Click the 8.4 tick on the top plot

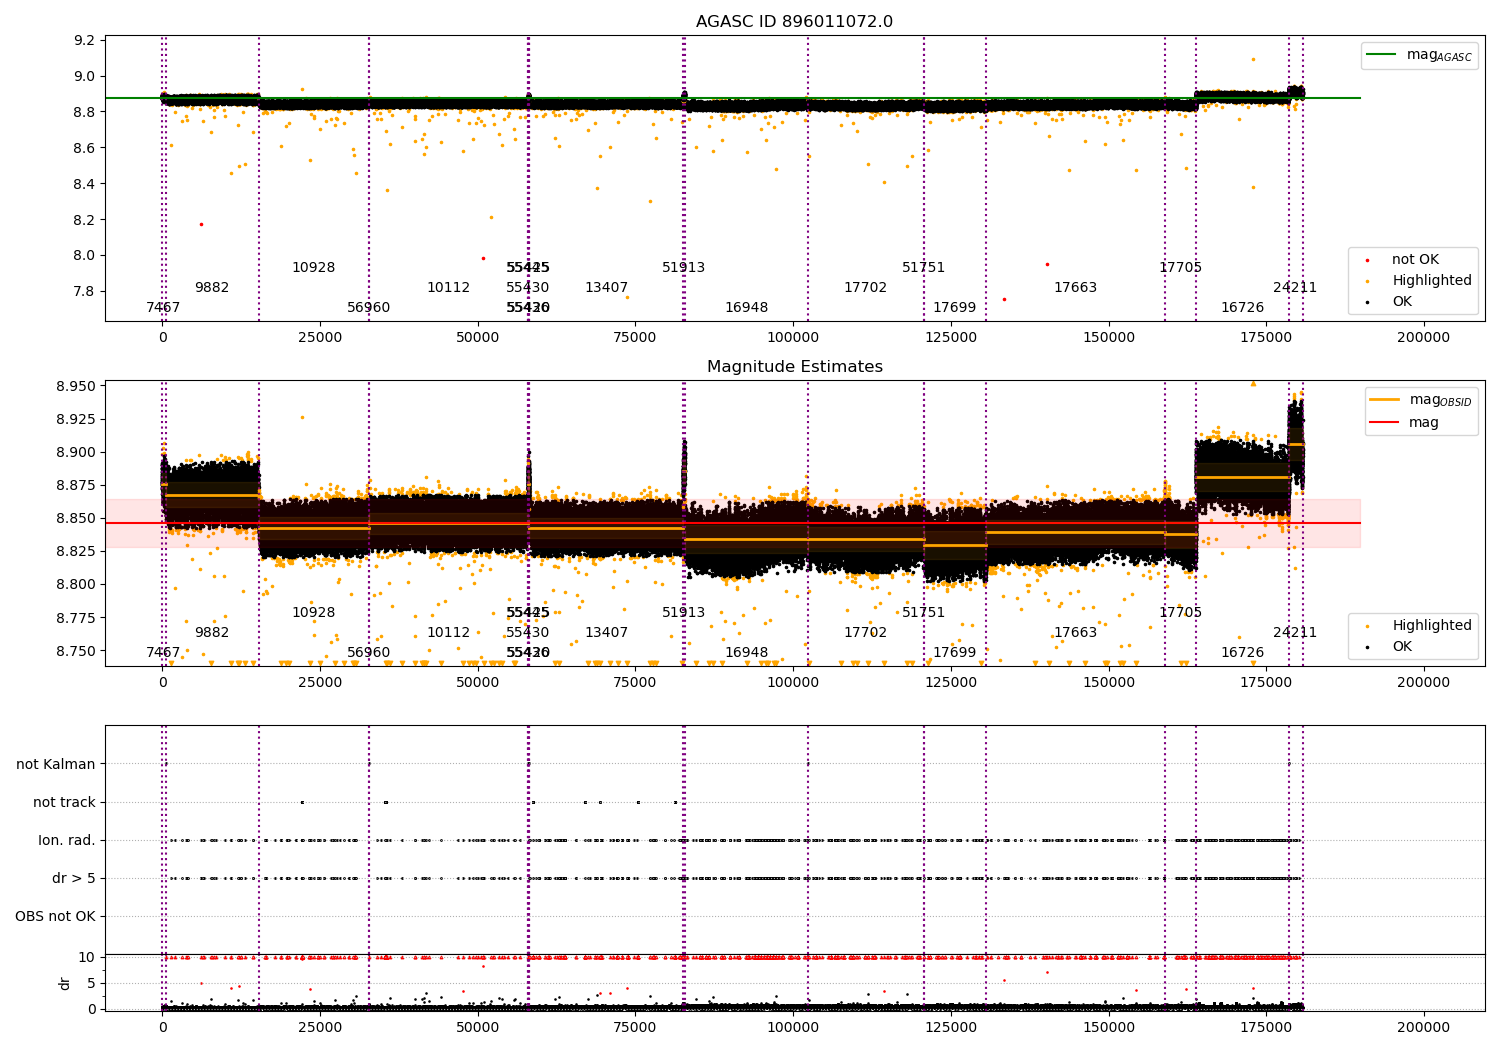click(85, 184)
